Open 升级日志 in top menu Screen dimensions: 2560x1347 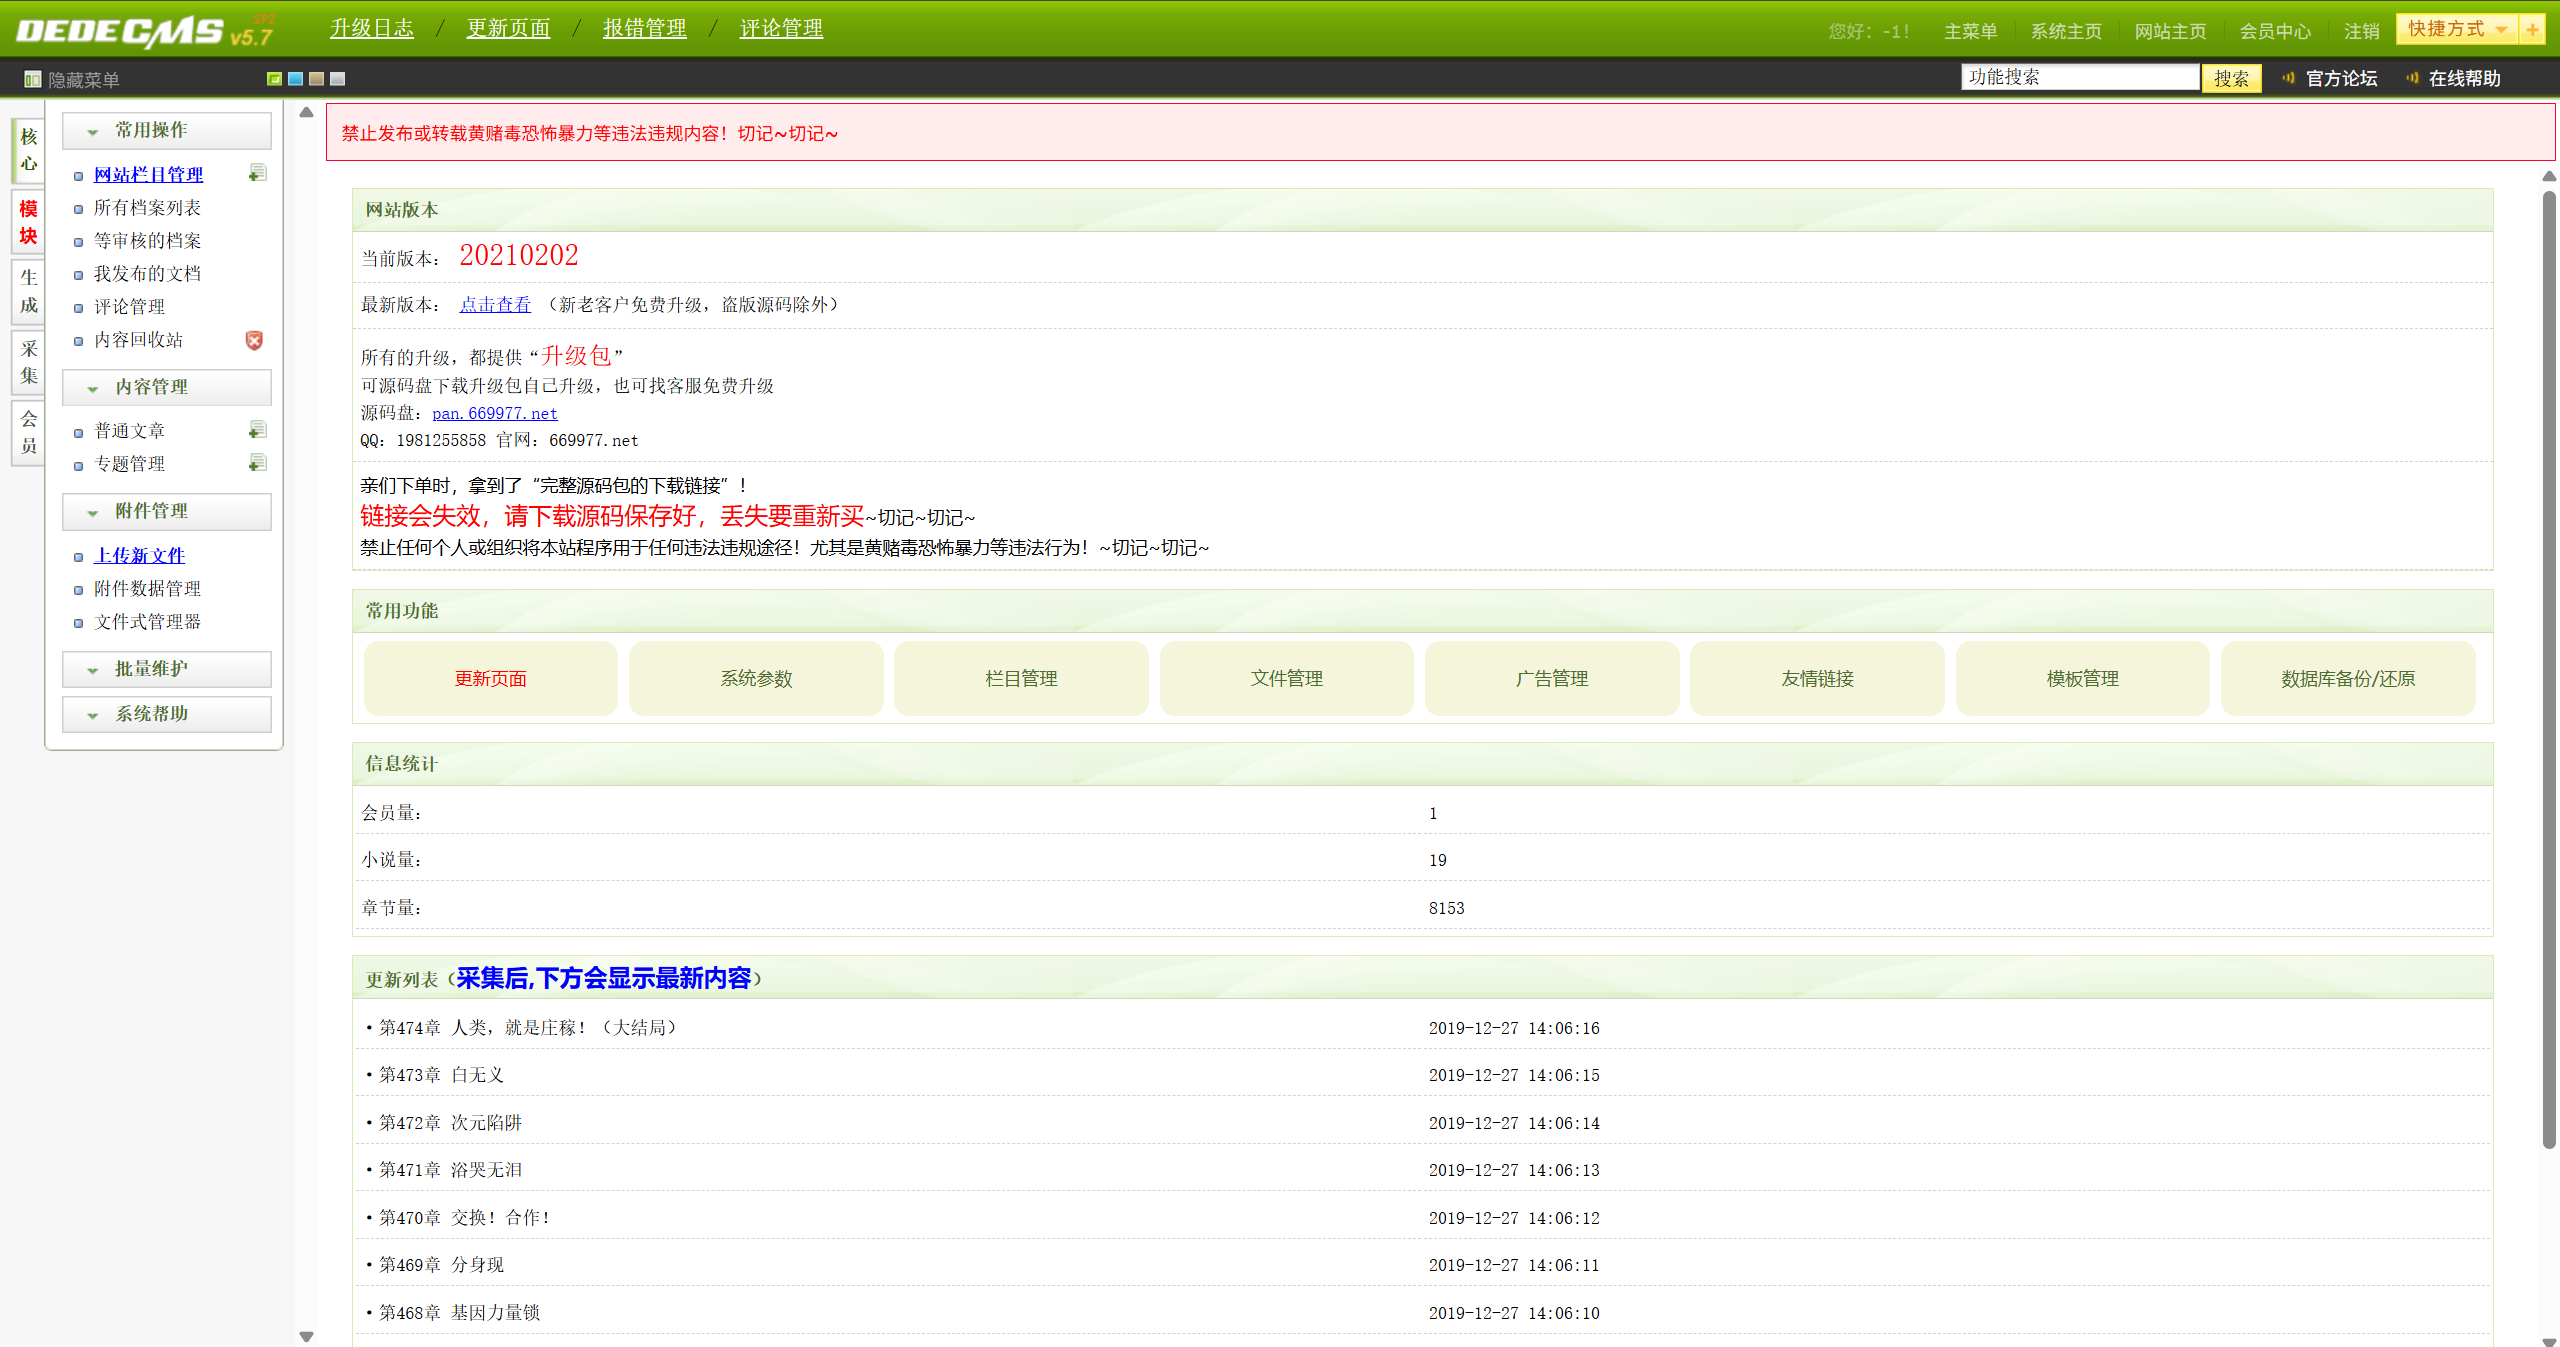tap(371, 29)
